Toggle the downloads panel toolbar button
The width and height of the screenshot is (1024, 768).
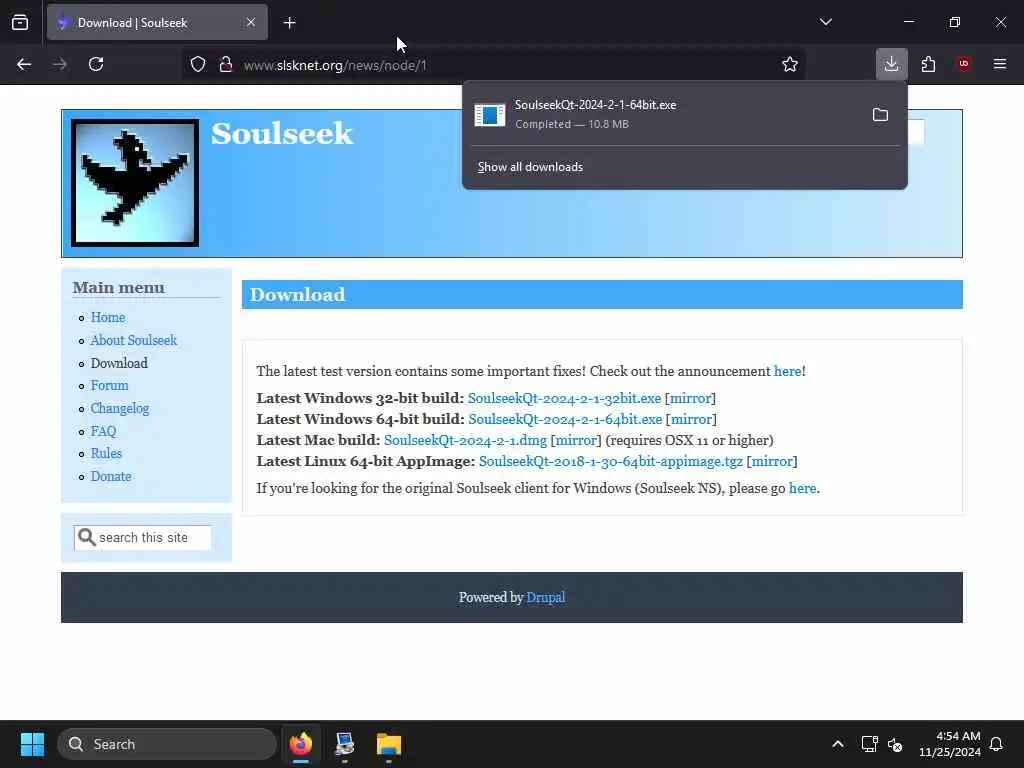point(891,64)
